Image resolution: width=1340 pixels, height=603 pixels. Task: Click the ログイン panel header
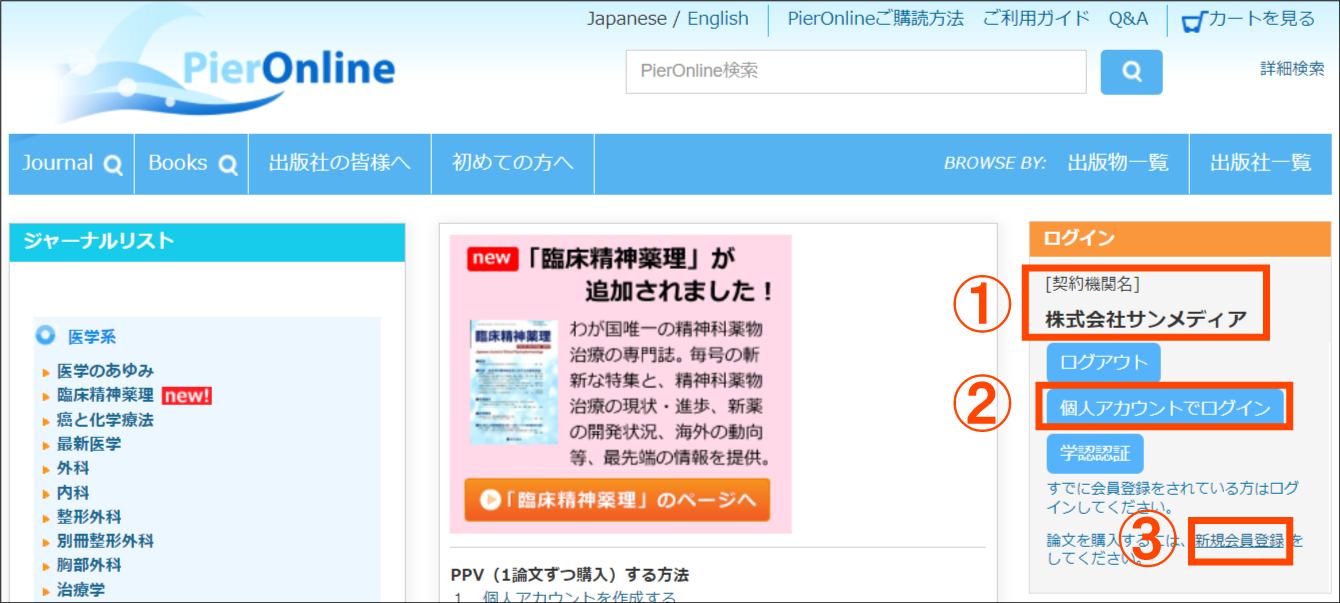(1180, 239)
